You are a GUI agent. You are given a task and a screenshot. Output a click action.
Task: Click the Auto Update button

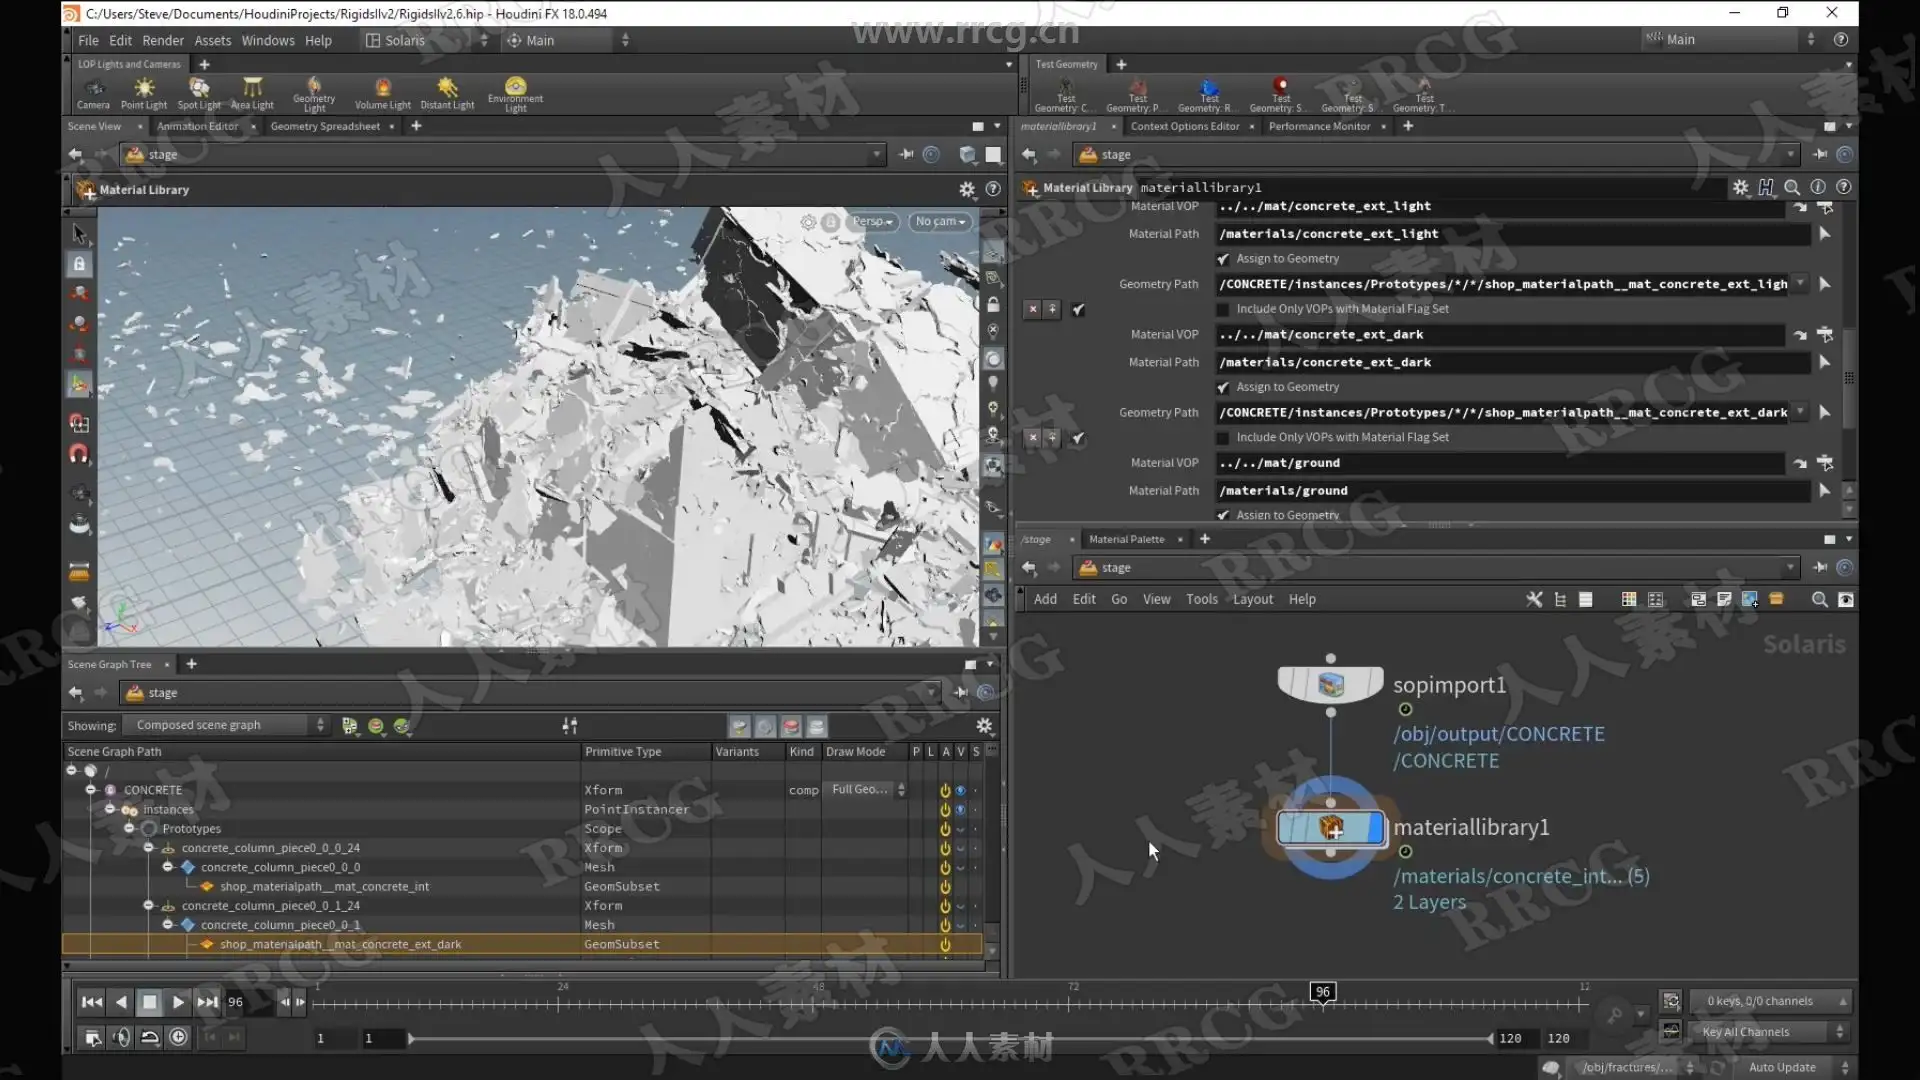coord(1782,1067)
